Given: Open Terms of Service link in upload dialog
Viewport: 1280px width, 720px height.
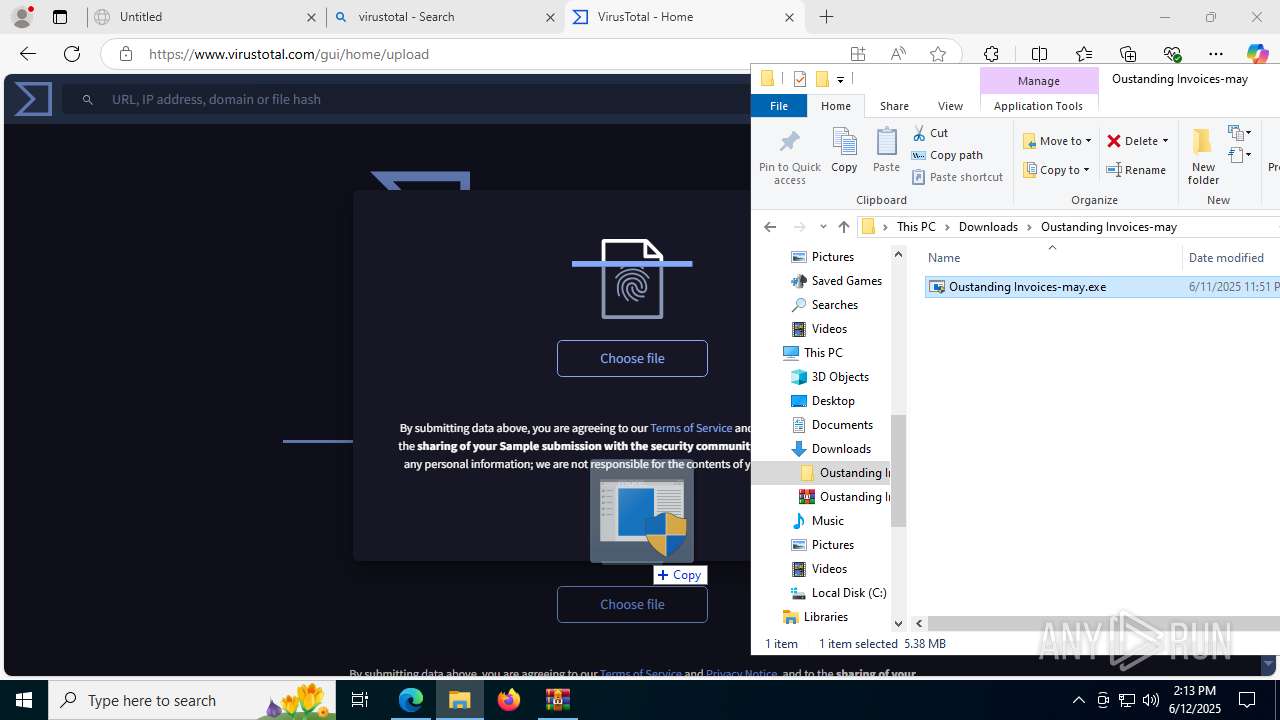Looking at the screenshot, I should (691, 428).
